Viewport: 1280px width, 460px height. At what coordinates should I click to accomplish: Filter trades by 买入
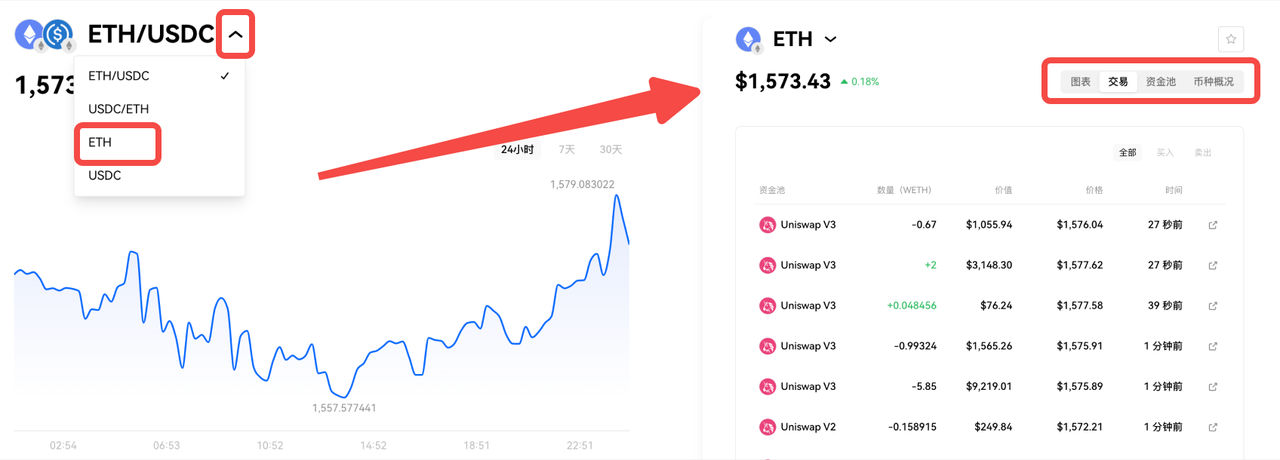[x=1165, y=153]
